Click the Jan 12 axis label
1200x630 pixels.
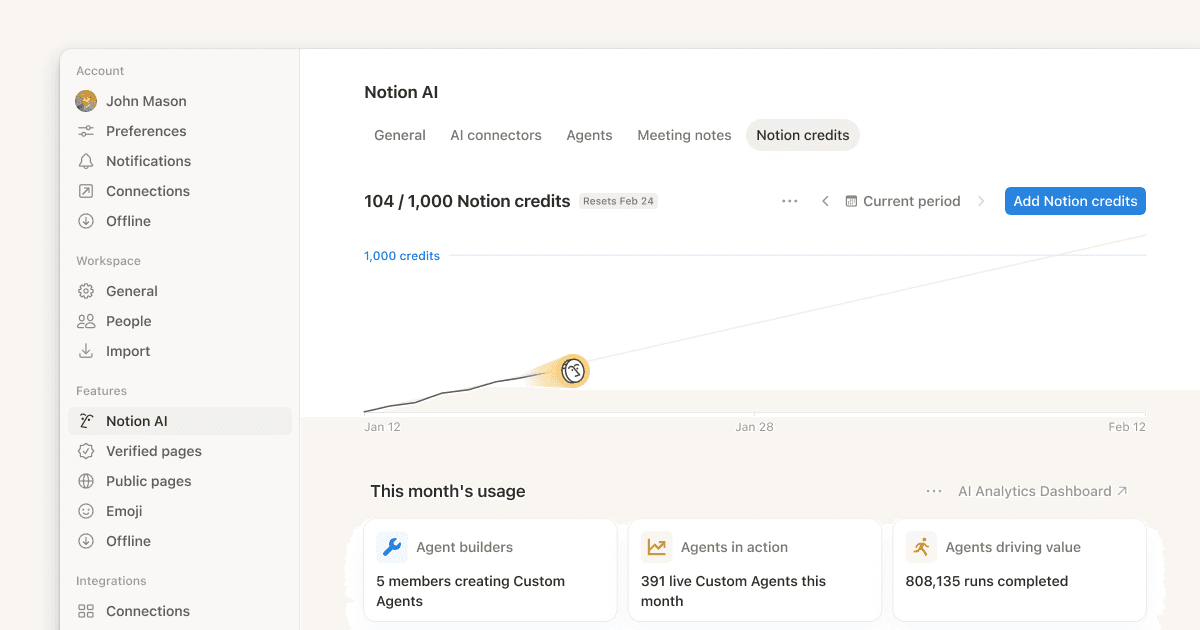coord(382,427)
